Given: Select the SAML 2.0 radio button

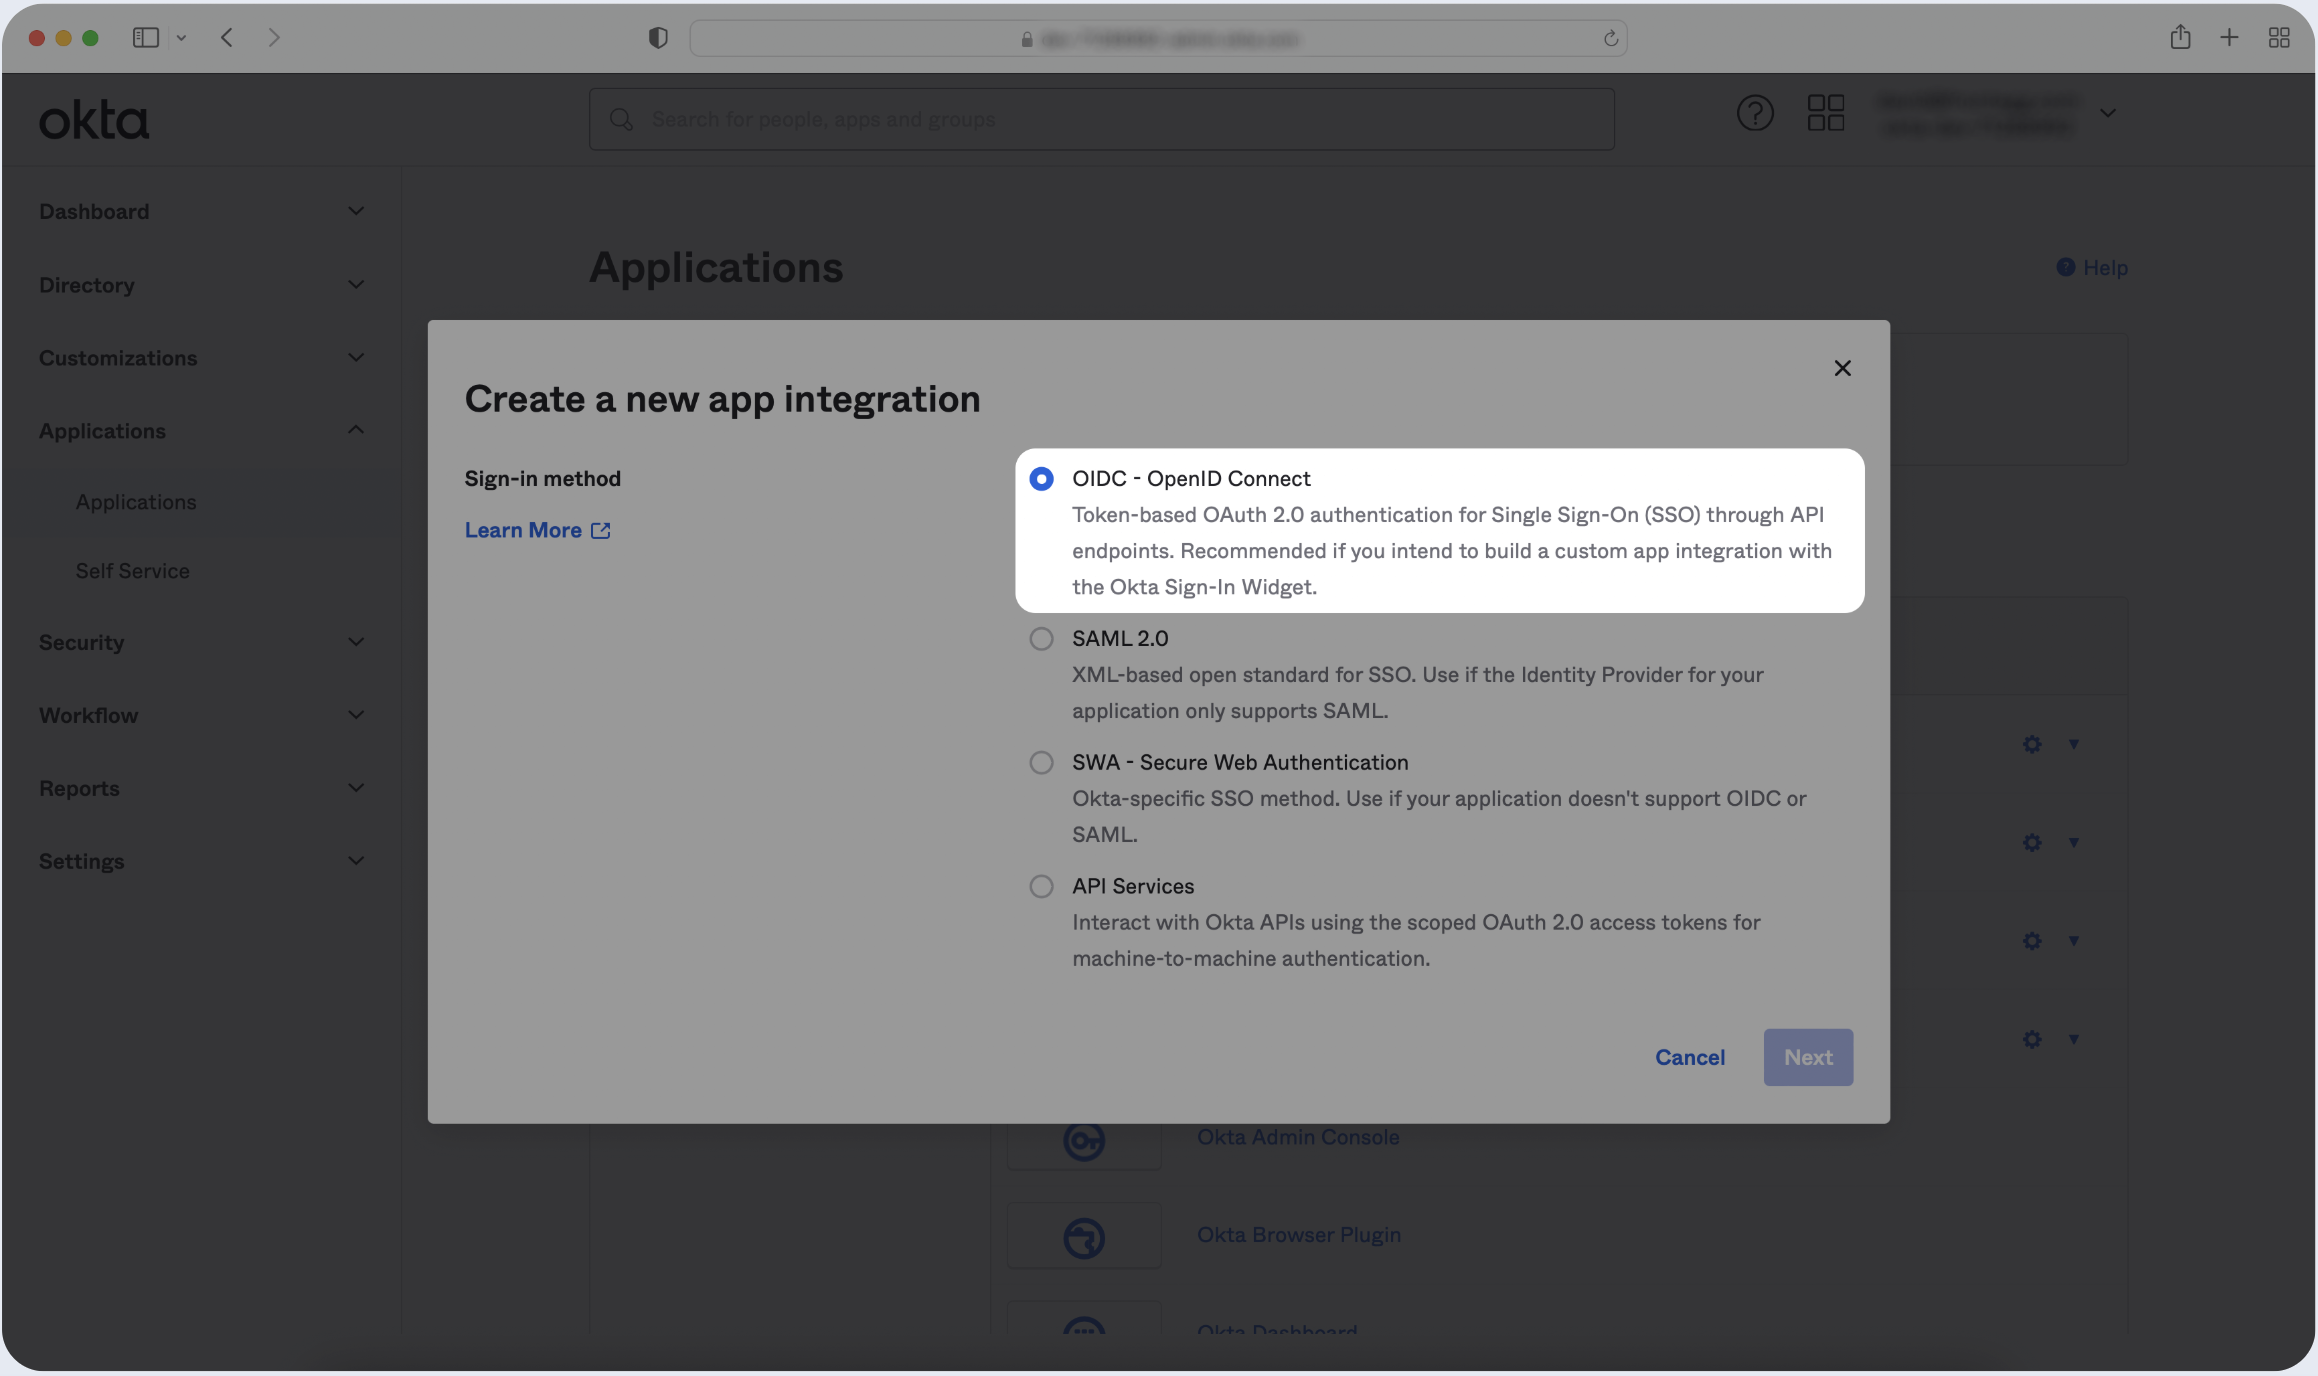Looking at the screenshot, I should (x=1041, y=639).
